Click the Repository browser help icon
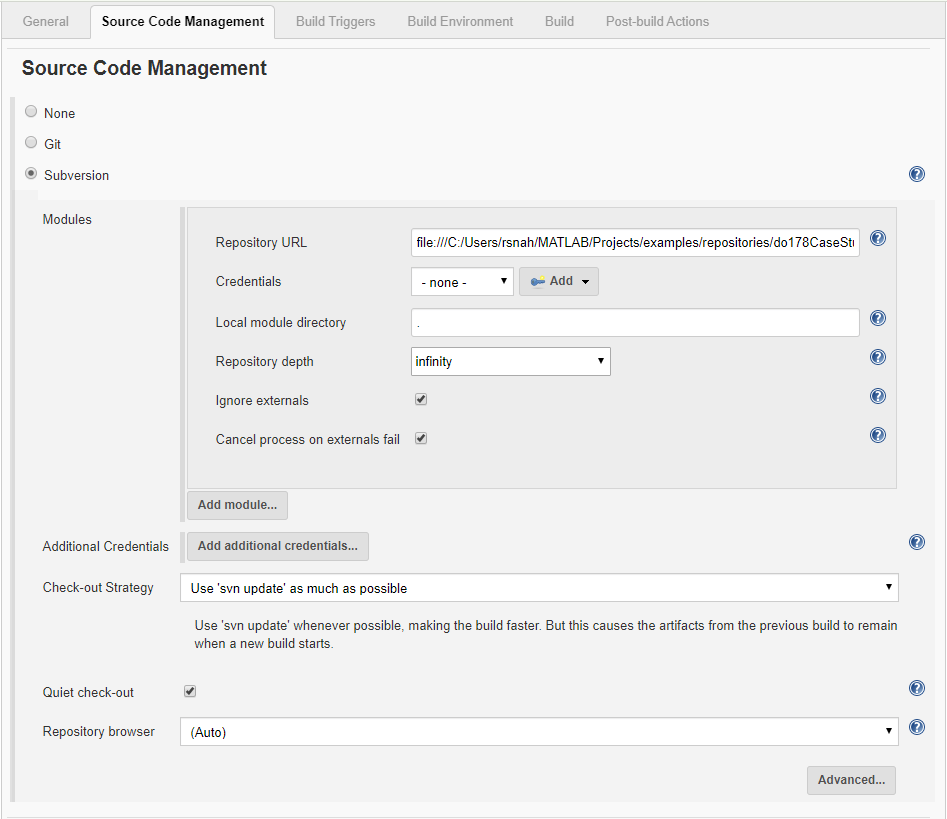 pos(916,727)
